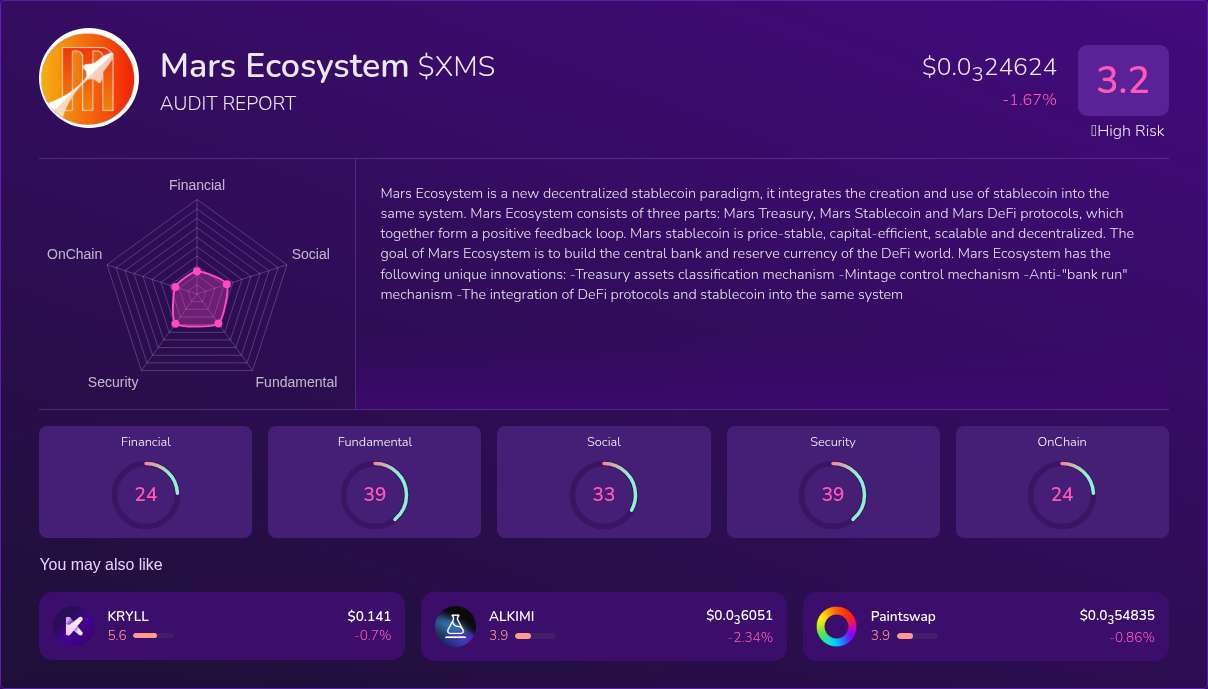
Task: Click the Financial label on radar chart
Action: pyautogui.click(x=197, y=185)
